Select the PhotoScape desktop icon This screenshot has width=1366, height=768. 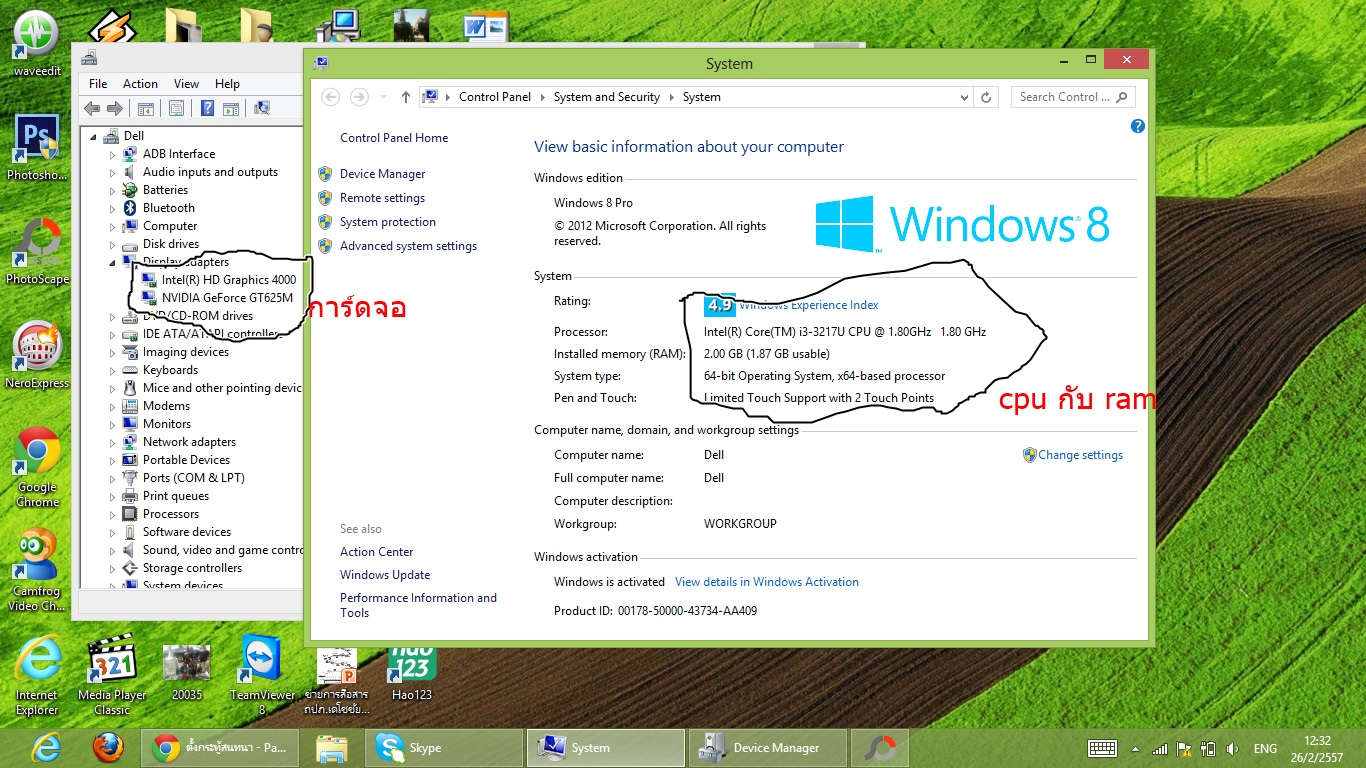click(38, 252)
